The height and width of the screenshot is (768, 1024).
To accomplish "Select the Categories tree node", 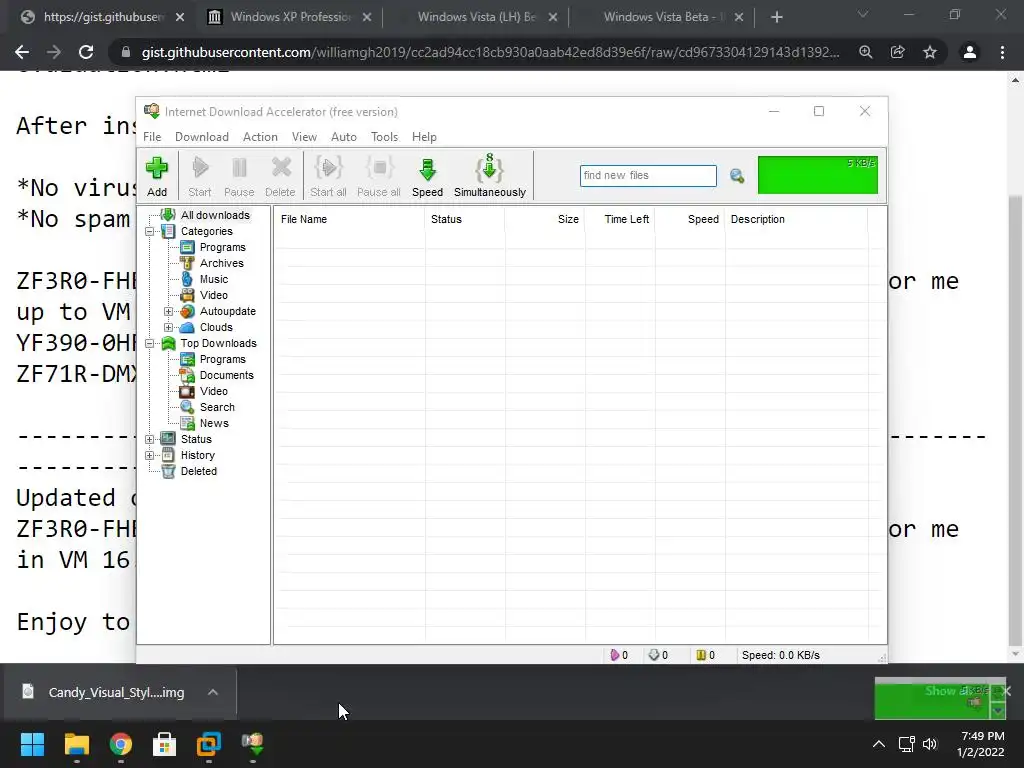I will tap(206, 231).
